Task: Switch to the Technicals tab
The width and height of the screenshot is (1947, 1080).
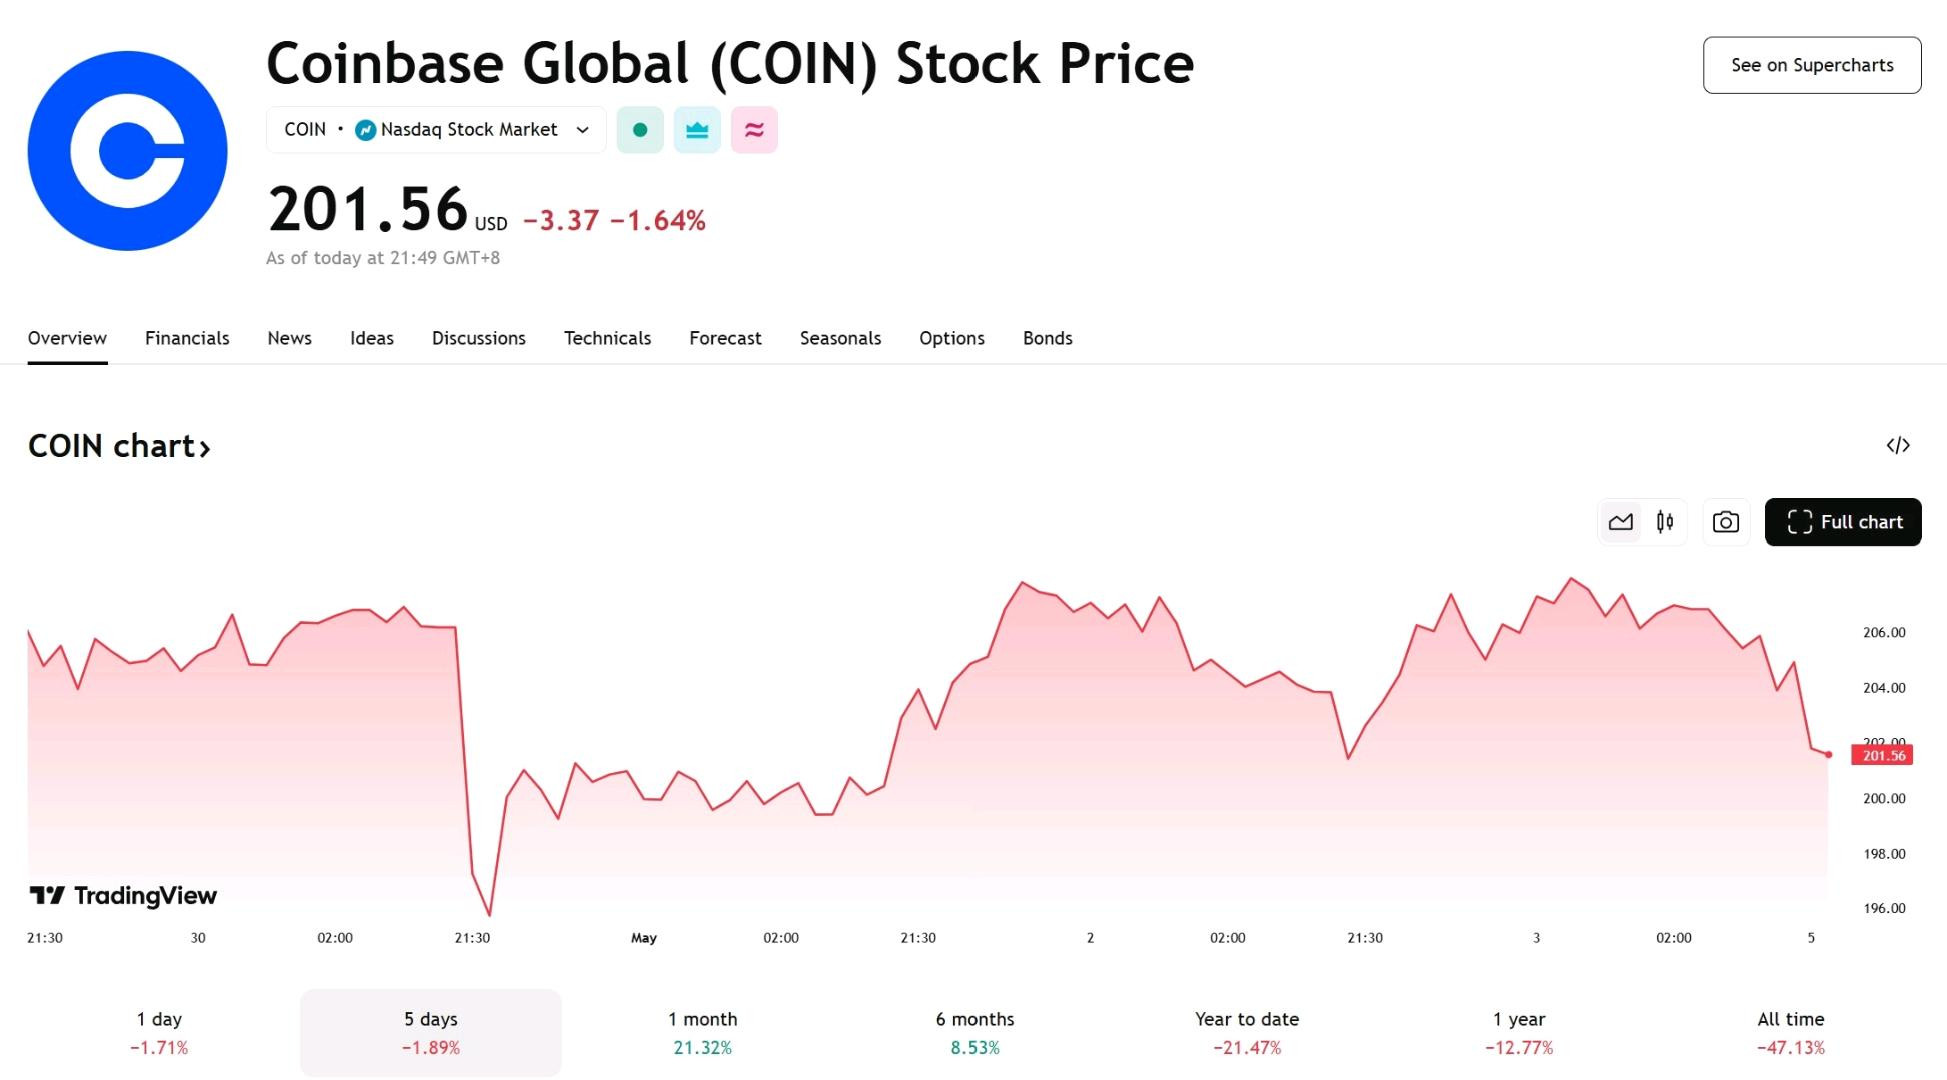Action: coord(607,338)
